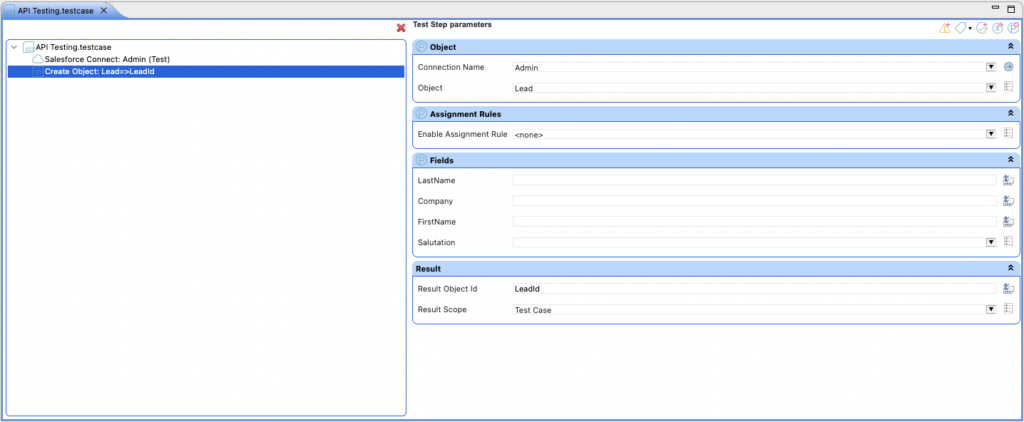This screenshot has height=422, width=1024.
Task: Select the API Testing.testcase root tree item
Action: [73, 47]
